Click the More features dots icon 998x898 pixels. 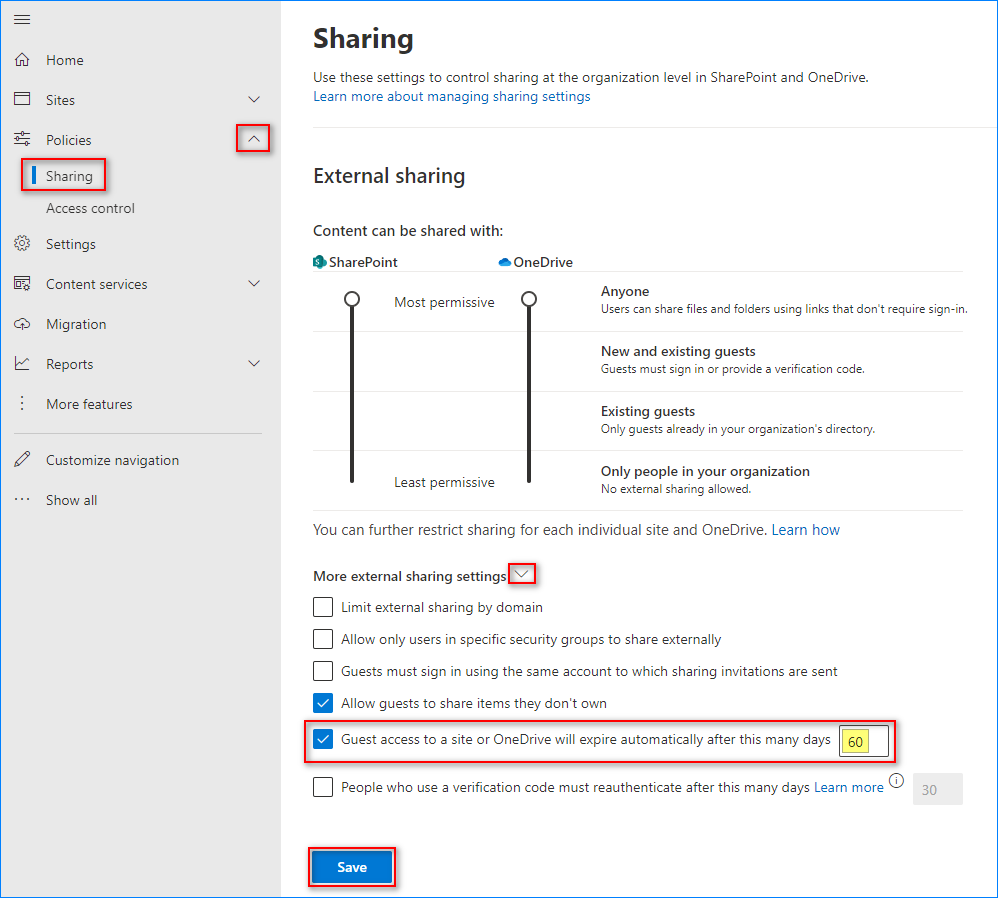(x=22, y=403)
